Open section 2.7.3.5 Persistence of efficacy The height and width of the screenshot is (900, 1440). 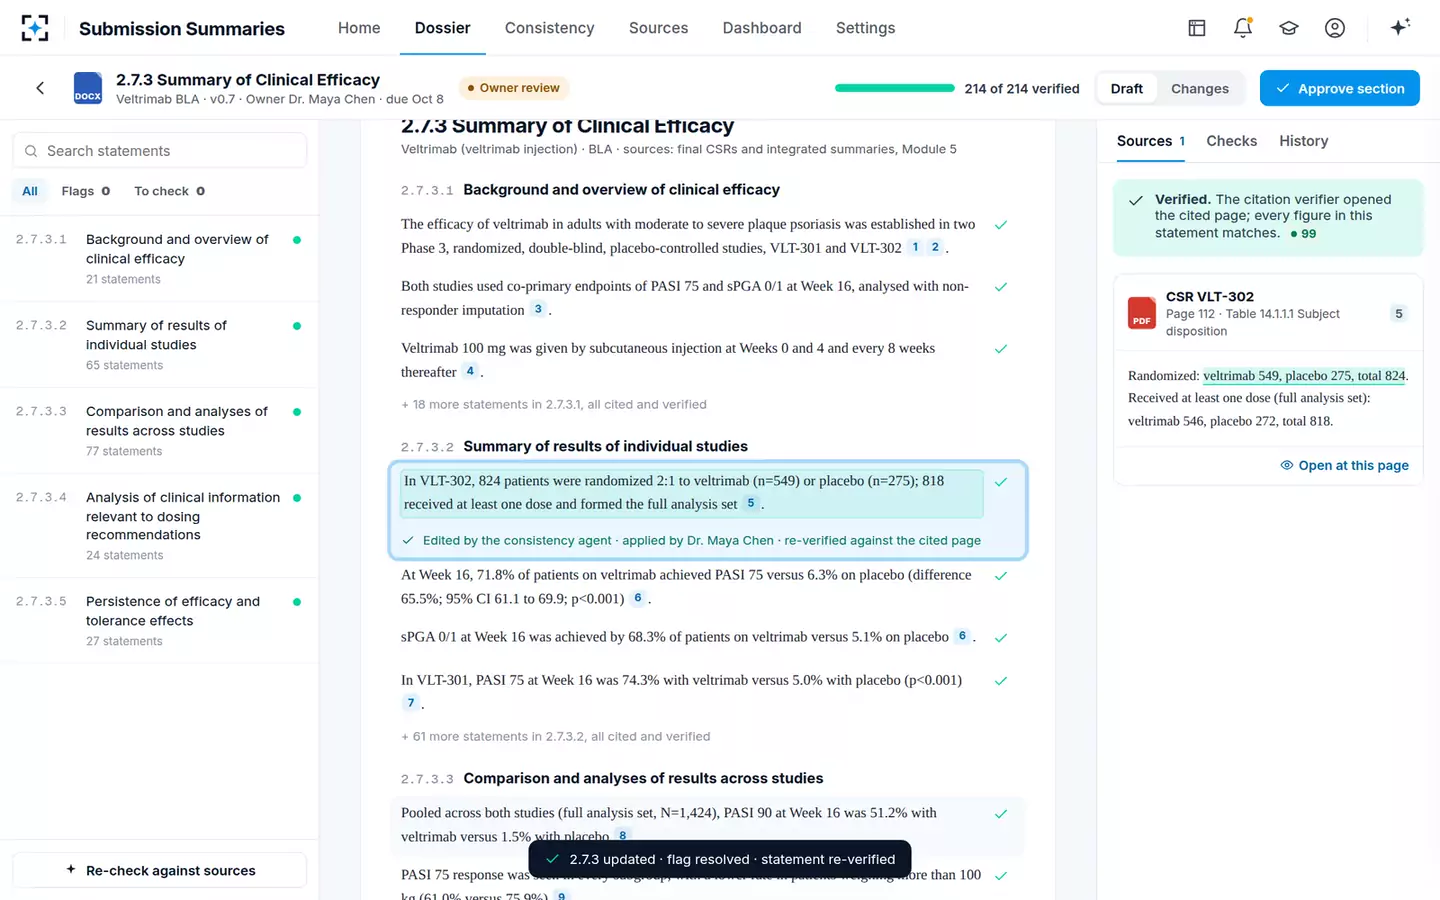159,621
